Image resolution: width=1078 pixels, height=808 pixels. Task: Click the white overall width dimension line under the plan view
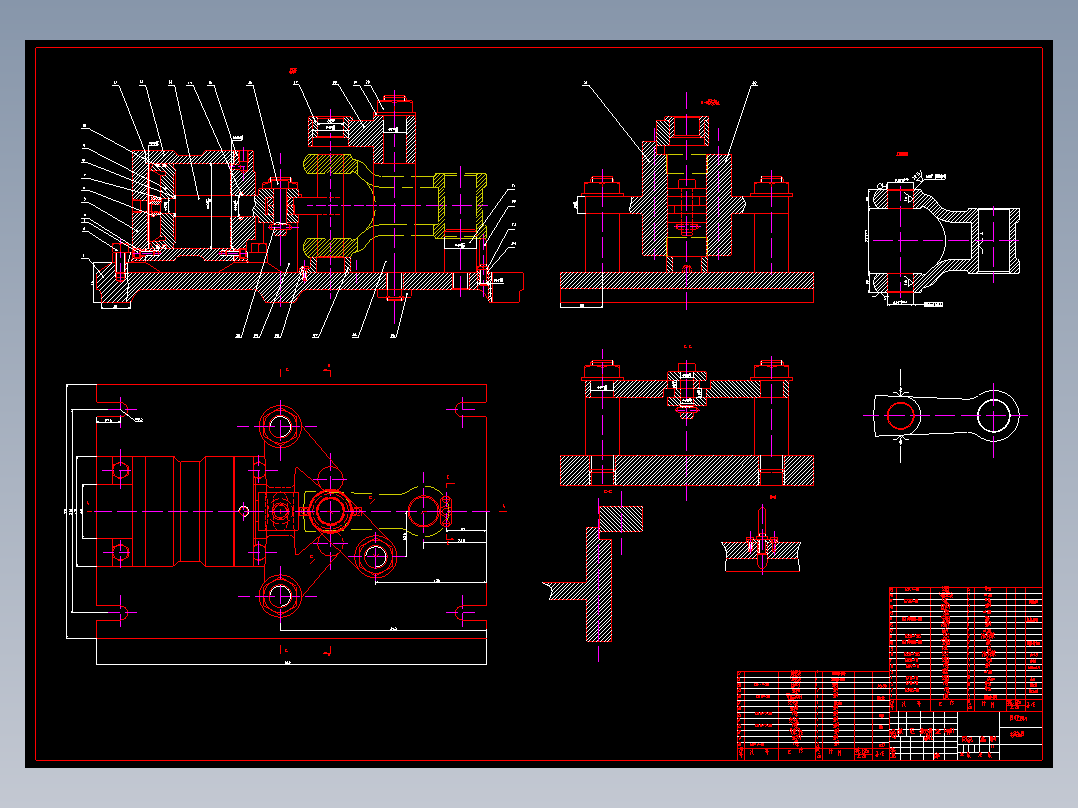pyautogui.click(x=292, y=664)
